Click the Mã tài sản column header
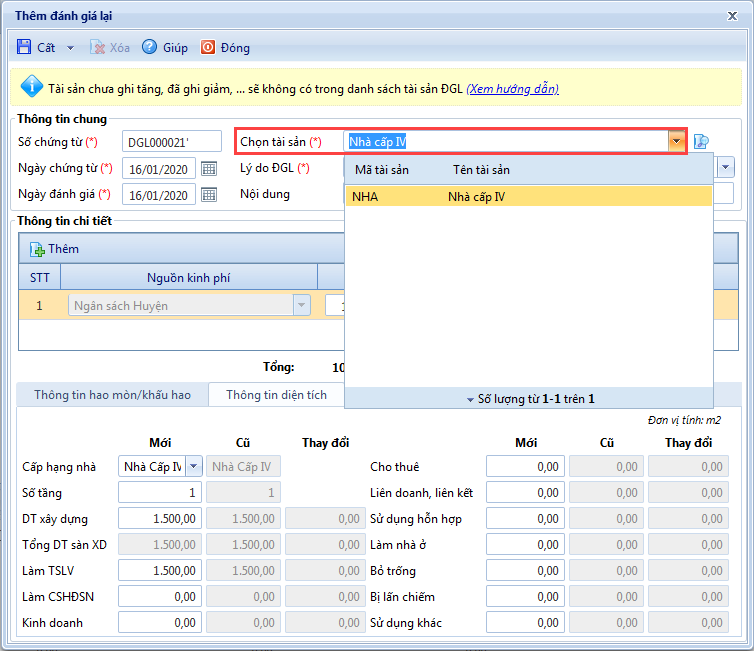 pyautogui.click(x=382, y=170)
